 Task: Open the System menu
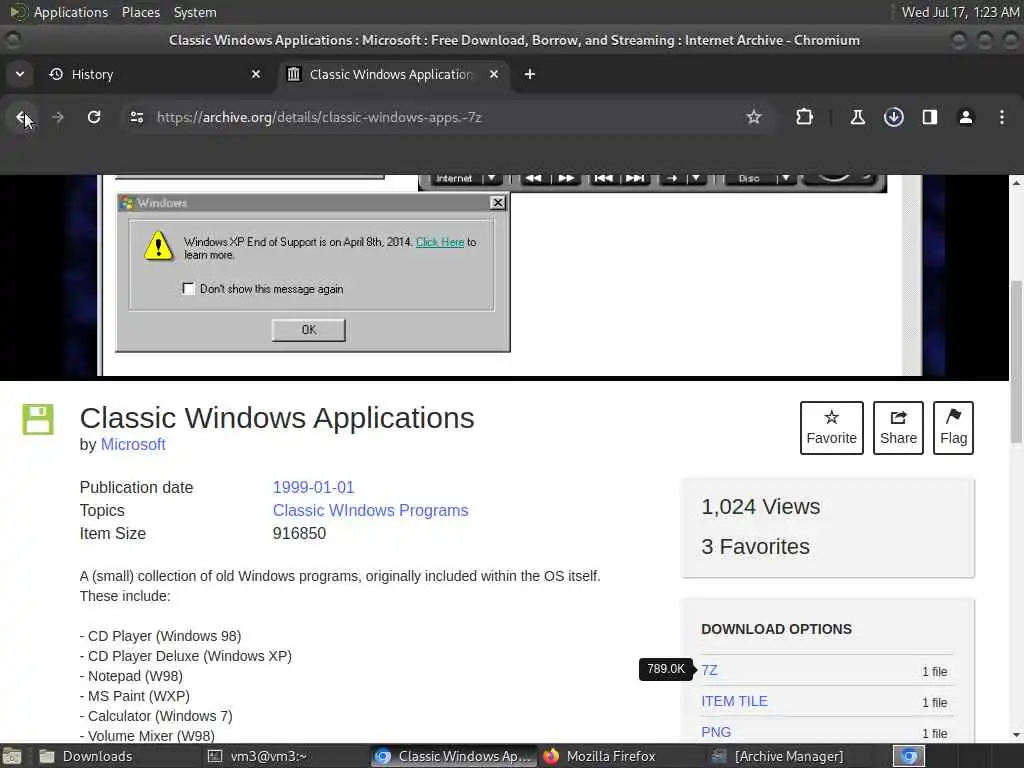195,12
